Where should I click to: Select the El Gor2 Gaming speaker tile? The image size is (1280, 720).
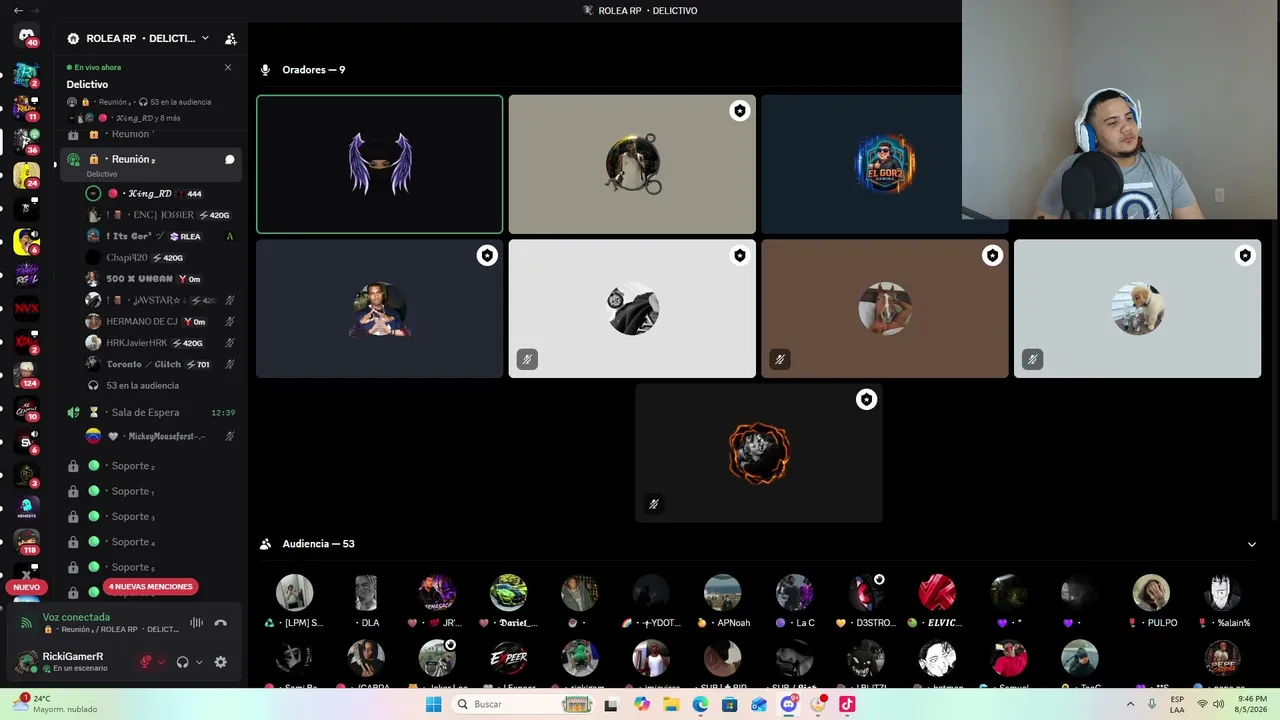pyautogui.click(x=884, y=164)
